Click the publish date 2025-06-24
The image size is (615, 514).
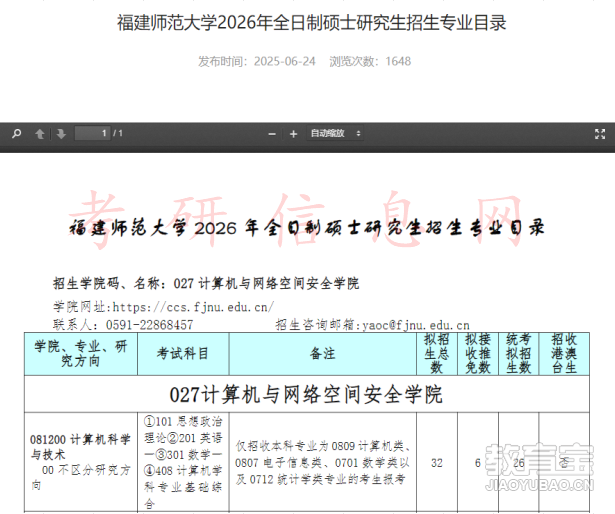point(284,61)
